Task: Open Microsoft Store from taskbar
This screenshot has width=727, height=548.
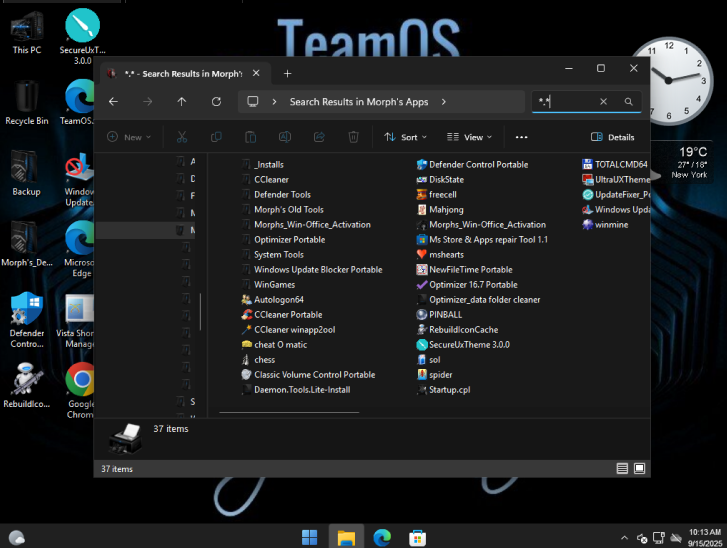Action: [x=417, y=538]
